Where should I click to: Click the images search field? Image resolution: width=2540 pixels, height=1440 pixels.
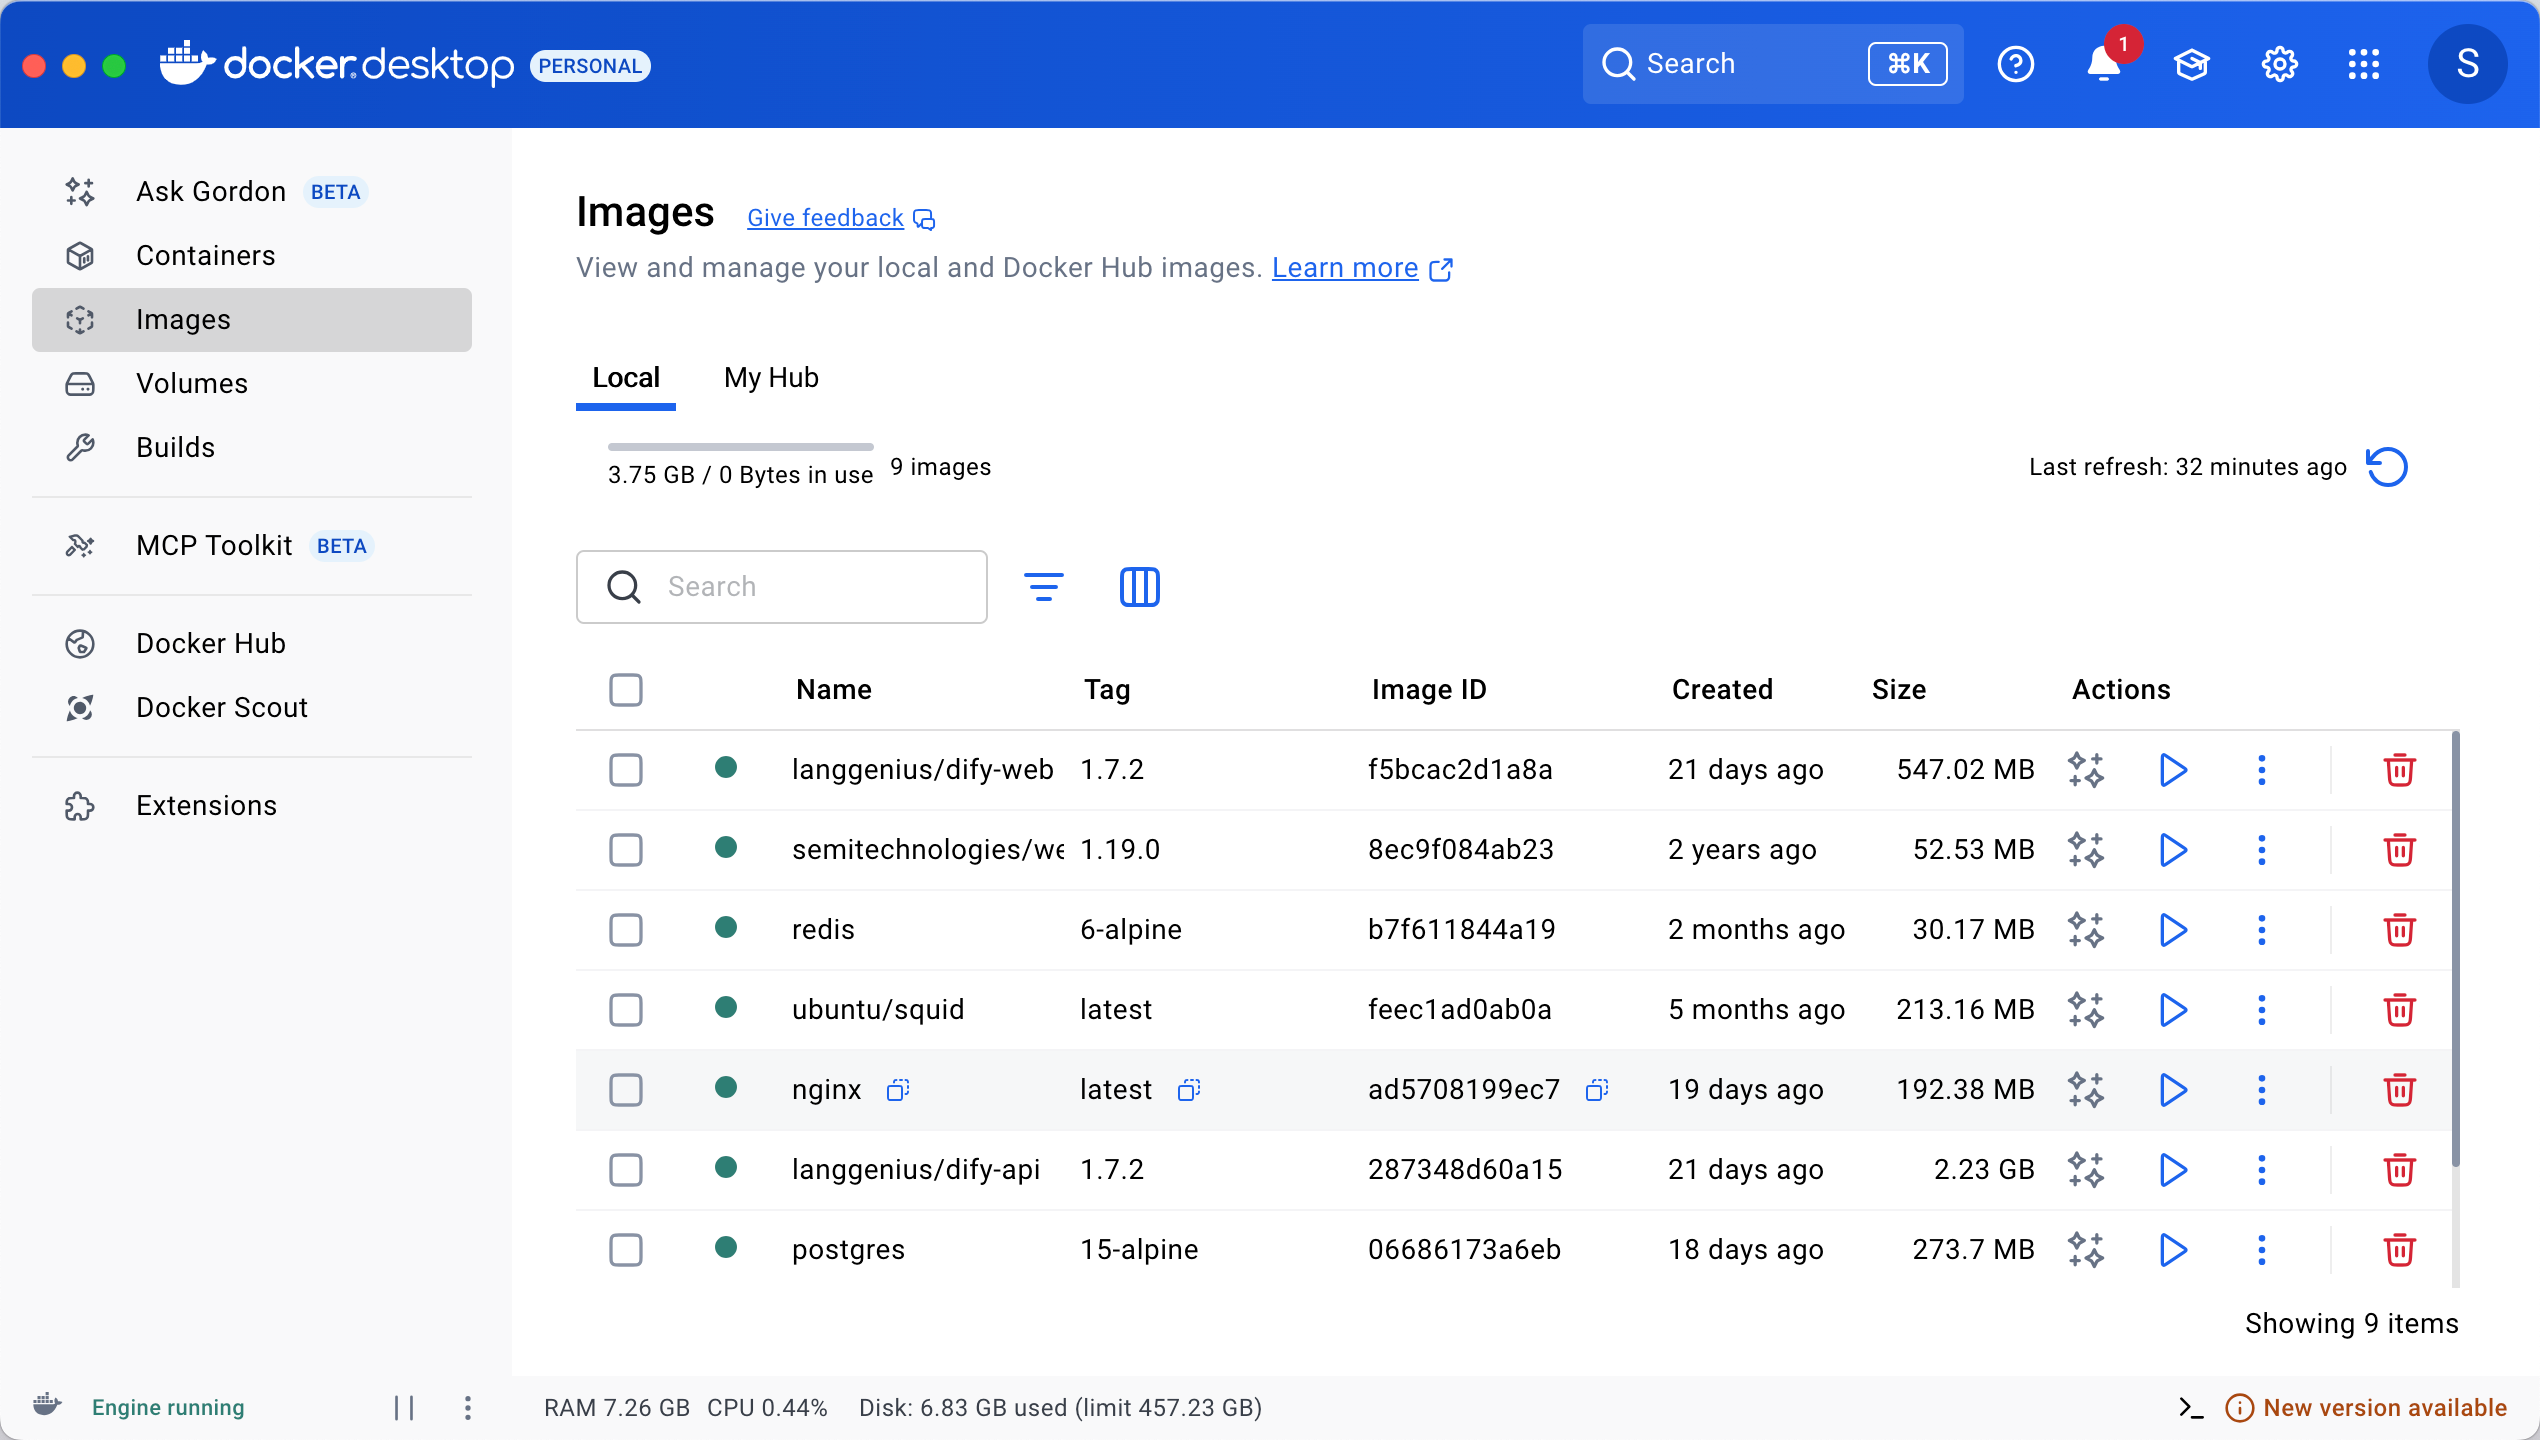[782, 587]
